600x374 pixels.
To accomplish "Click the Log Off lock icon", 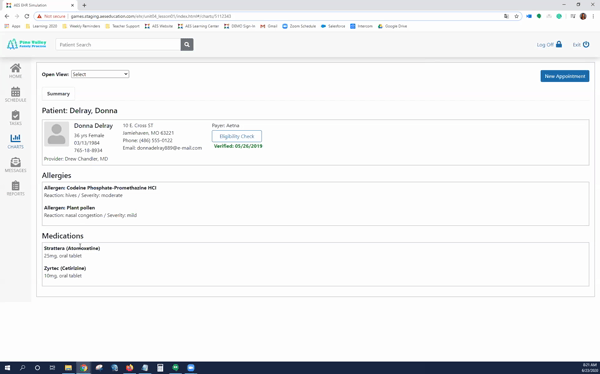I will [559, 44].
